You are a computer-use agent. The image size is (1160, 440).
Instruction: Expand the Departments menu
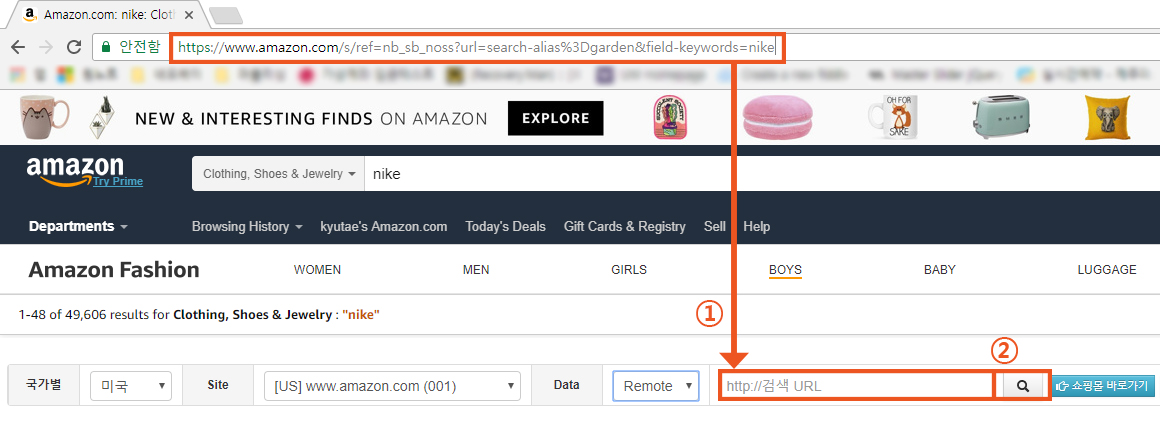tap(78, 226)
